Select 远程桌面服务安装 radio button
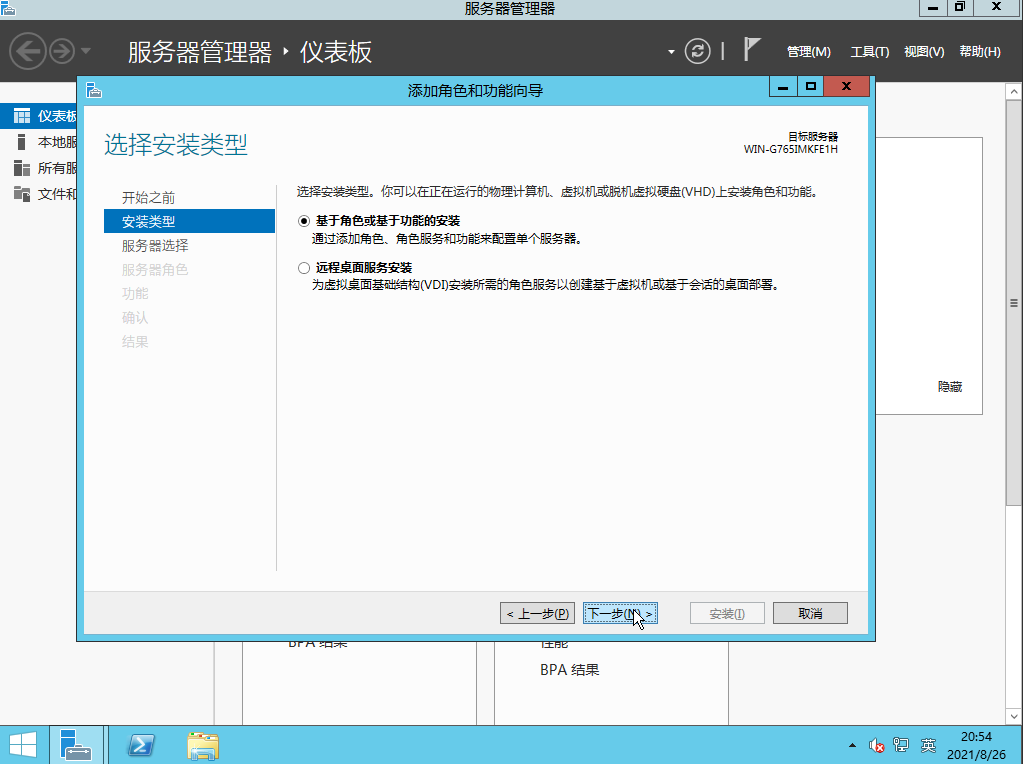The height and width of the screenshot is (764, 1023). (303, 268)
